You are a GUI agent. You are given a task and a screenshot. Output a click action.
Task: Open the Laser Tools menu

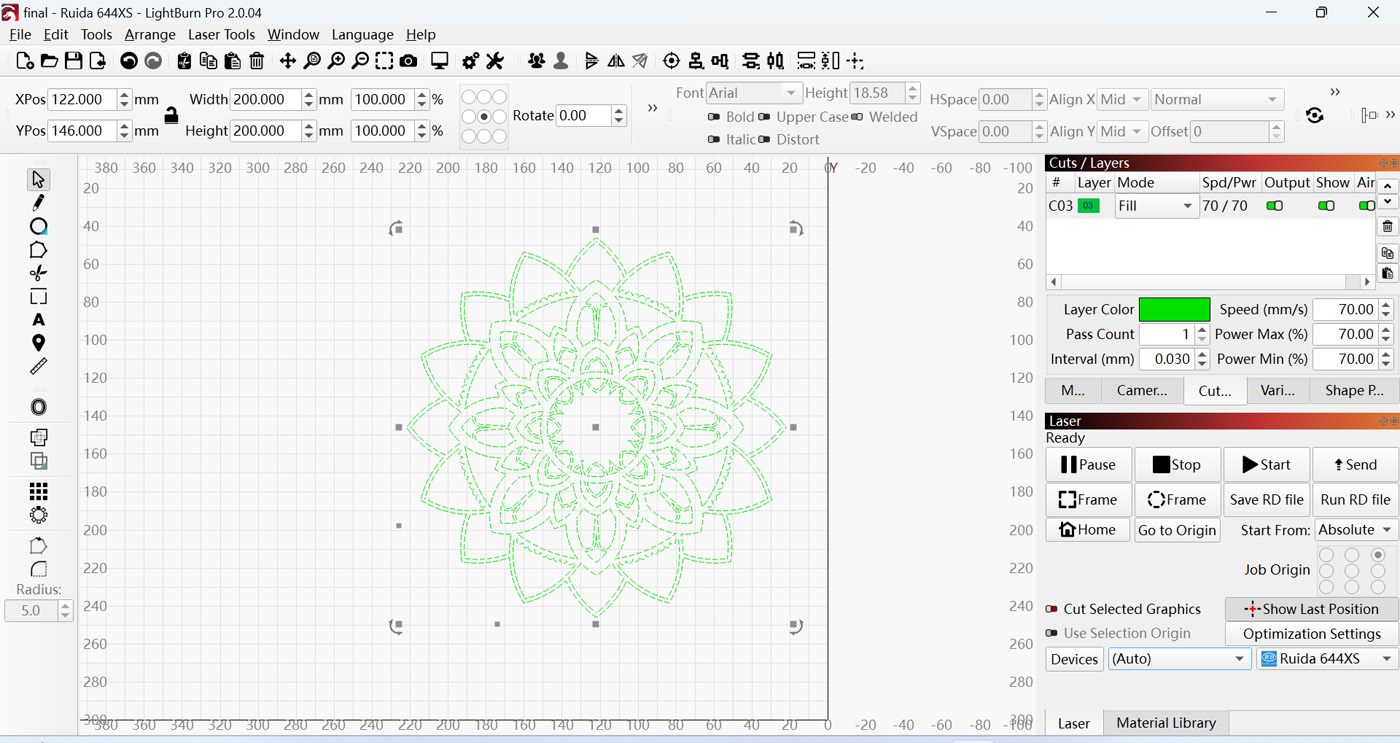pos(221,34)
